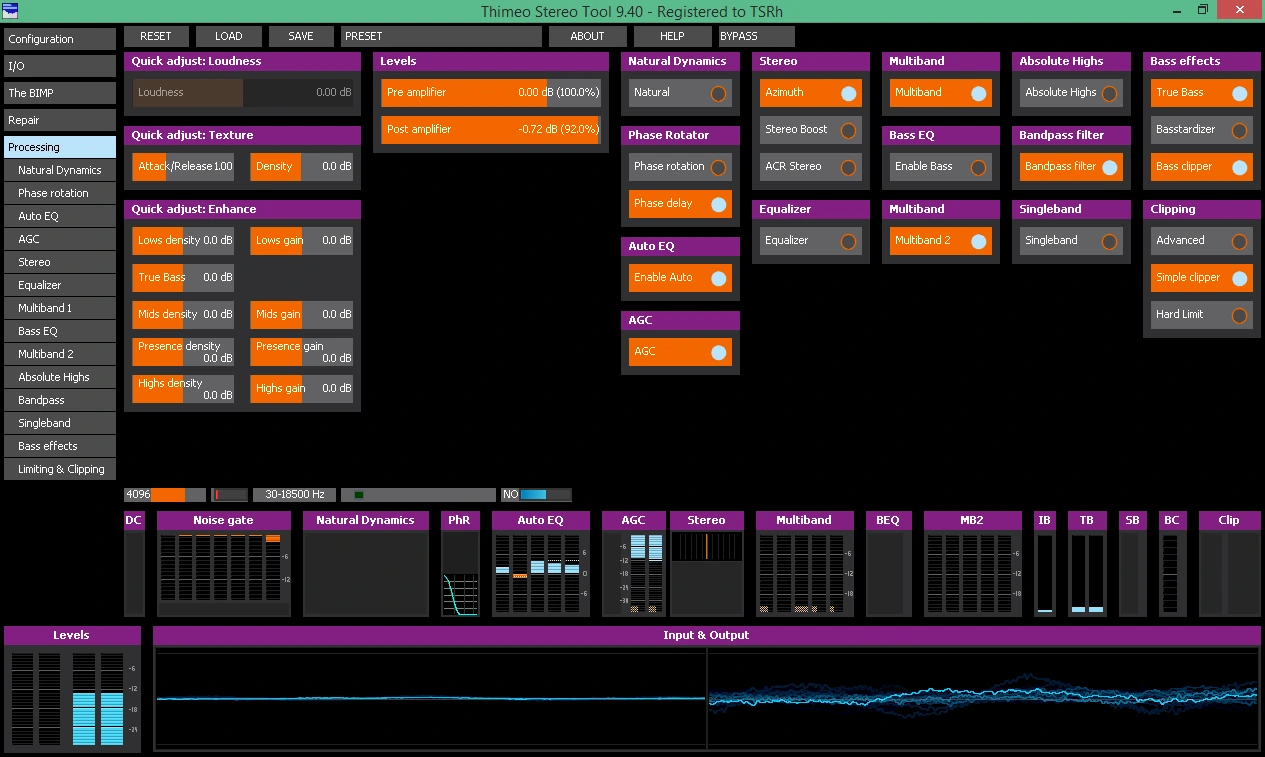The width and height of the screenshot is (1265, 757).
Task: Adjust the Loudness slider
Action: 243,92
